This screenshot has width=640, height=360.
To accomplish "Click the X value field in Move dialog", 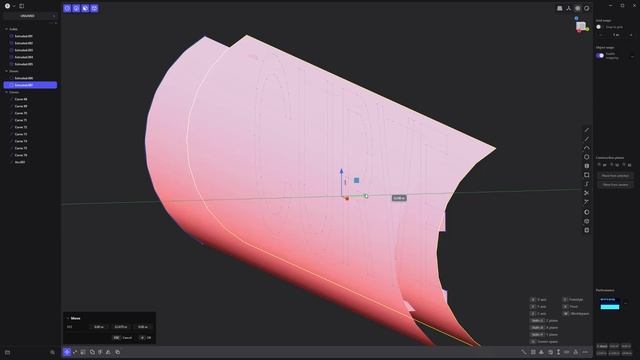I will [98, 327].
